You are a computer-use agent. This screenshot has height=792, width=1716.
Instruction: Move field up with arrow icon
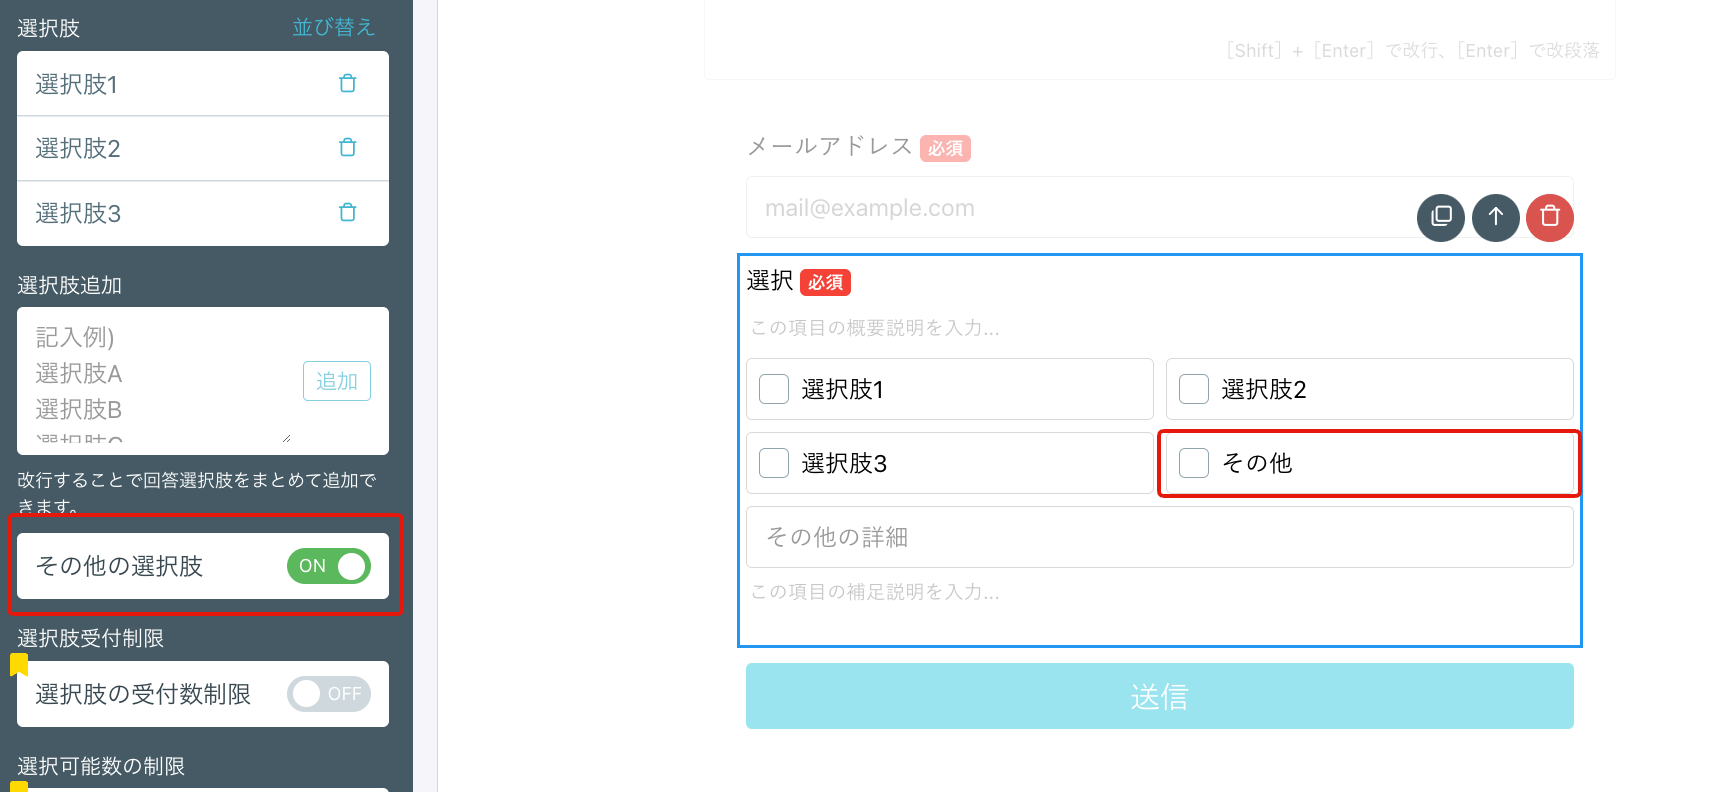click(x=1496, y=217)
